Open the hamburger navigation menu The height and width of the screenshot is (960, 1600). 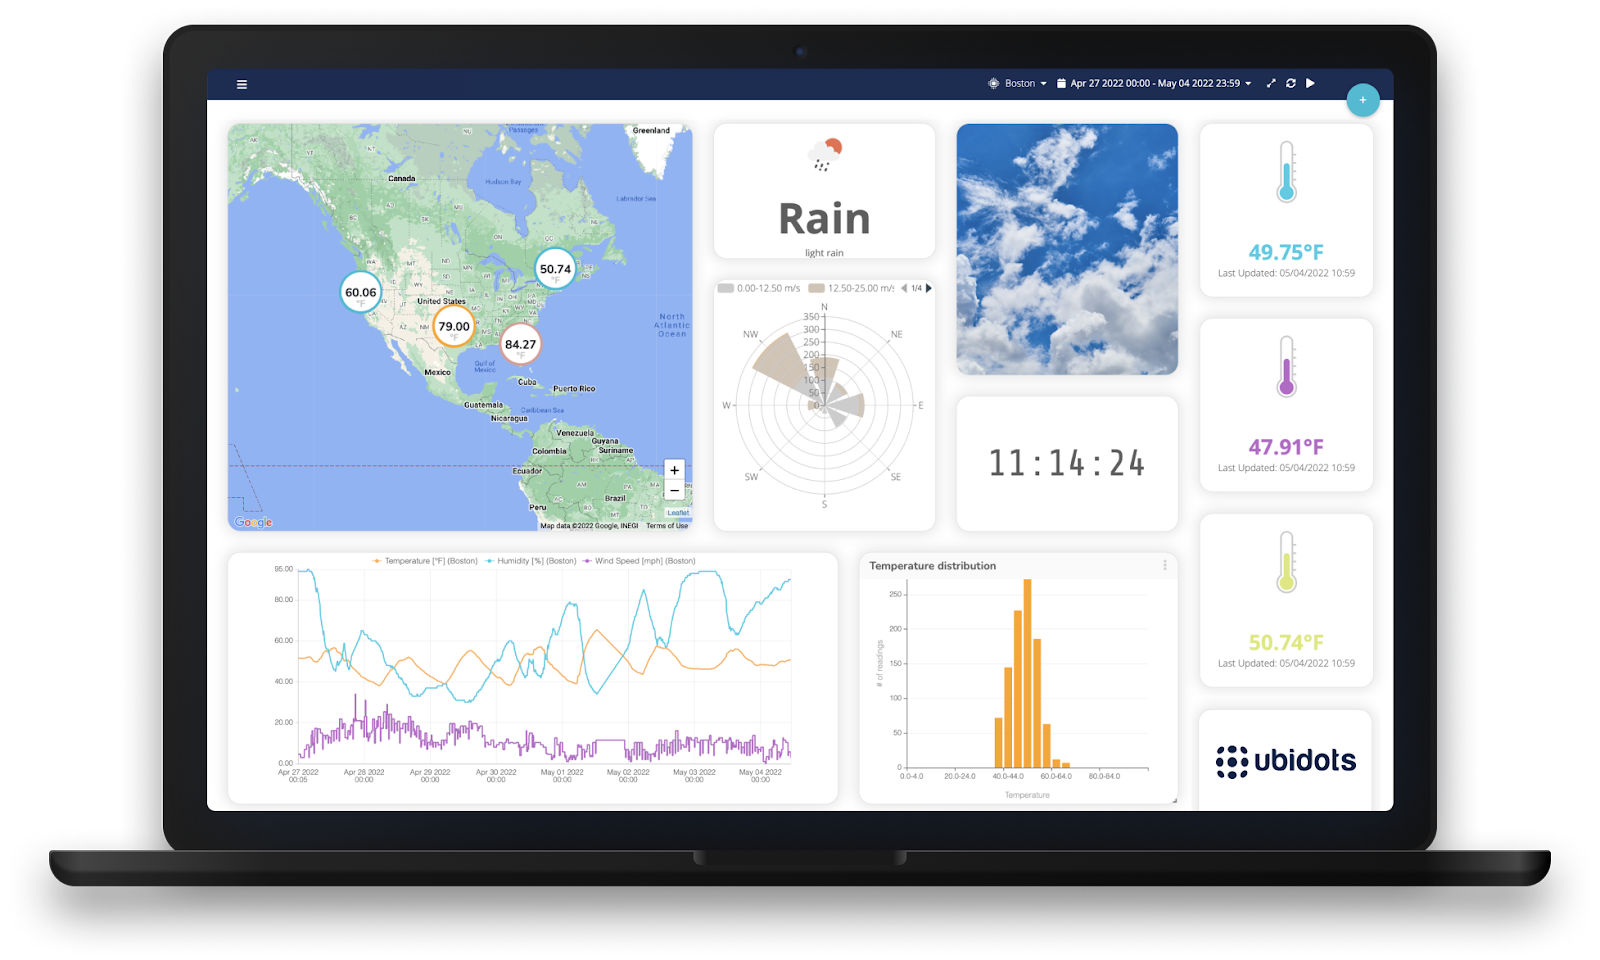coord(242,84)
